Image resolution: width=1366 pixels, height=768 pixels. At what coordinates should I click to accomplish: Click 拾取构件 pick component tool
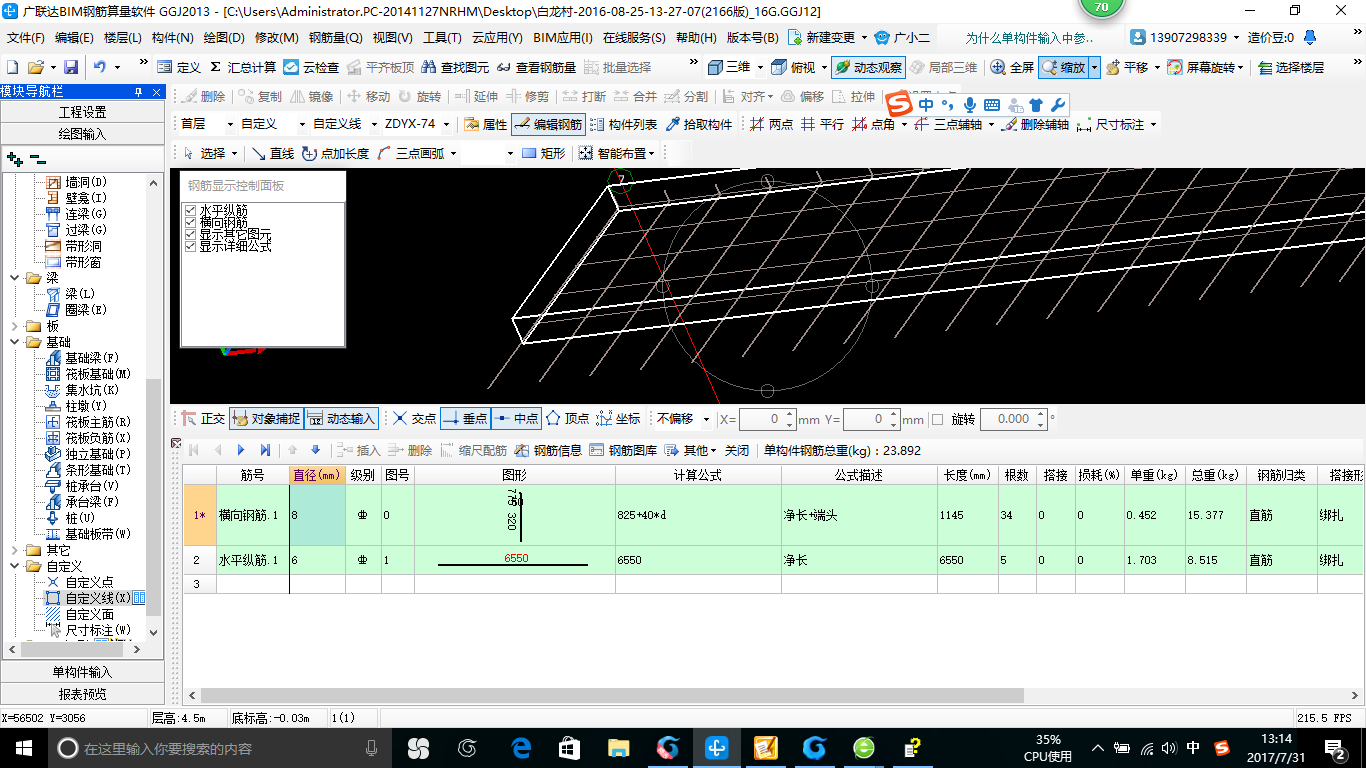pyautogui.click(x=698, y=124)
